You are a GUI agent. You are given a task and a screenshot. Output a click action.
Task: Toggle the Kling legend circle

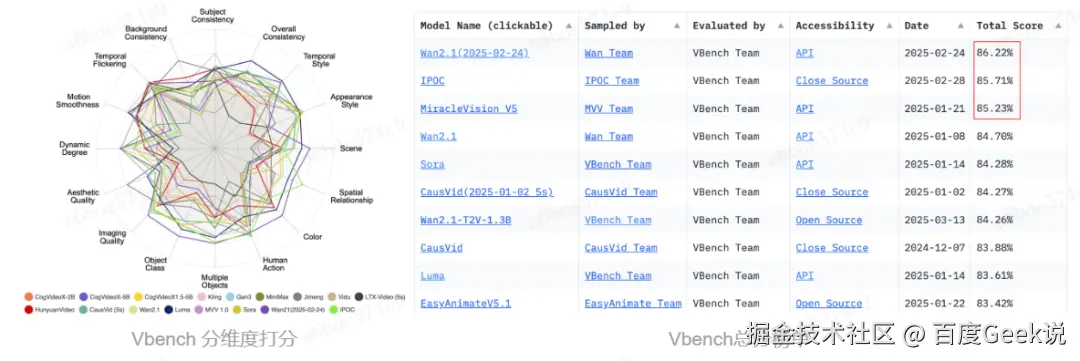click(x=202, y=297)
